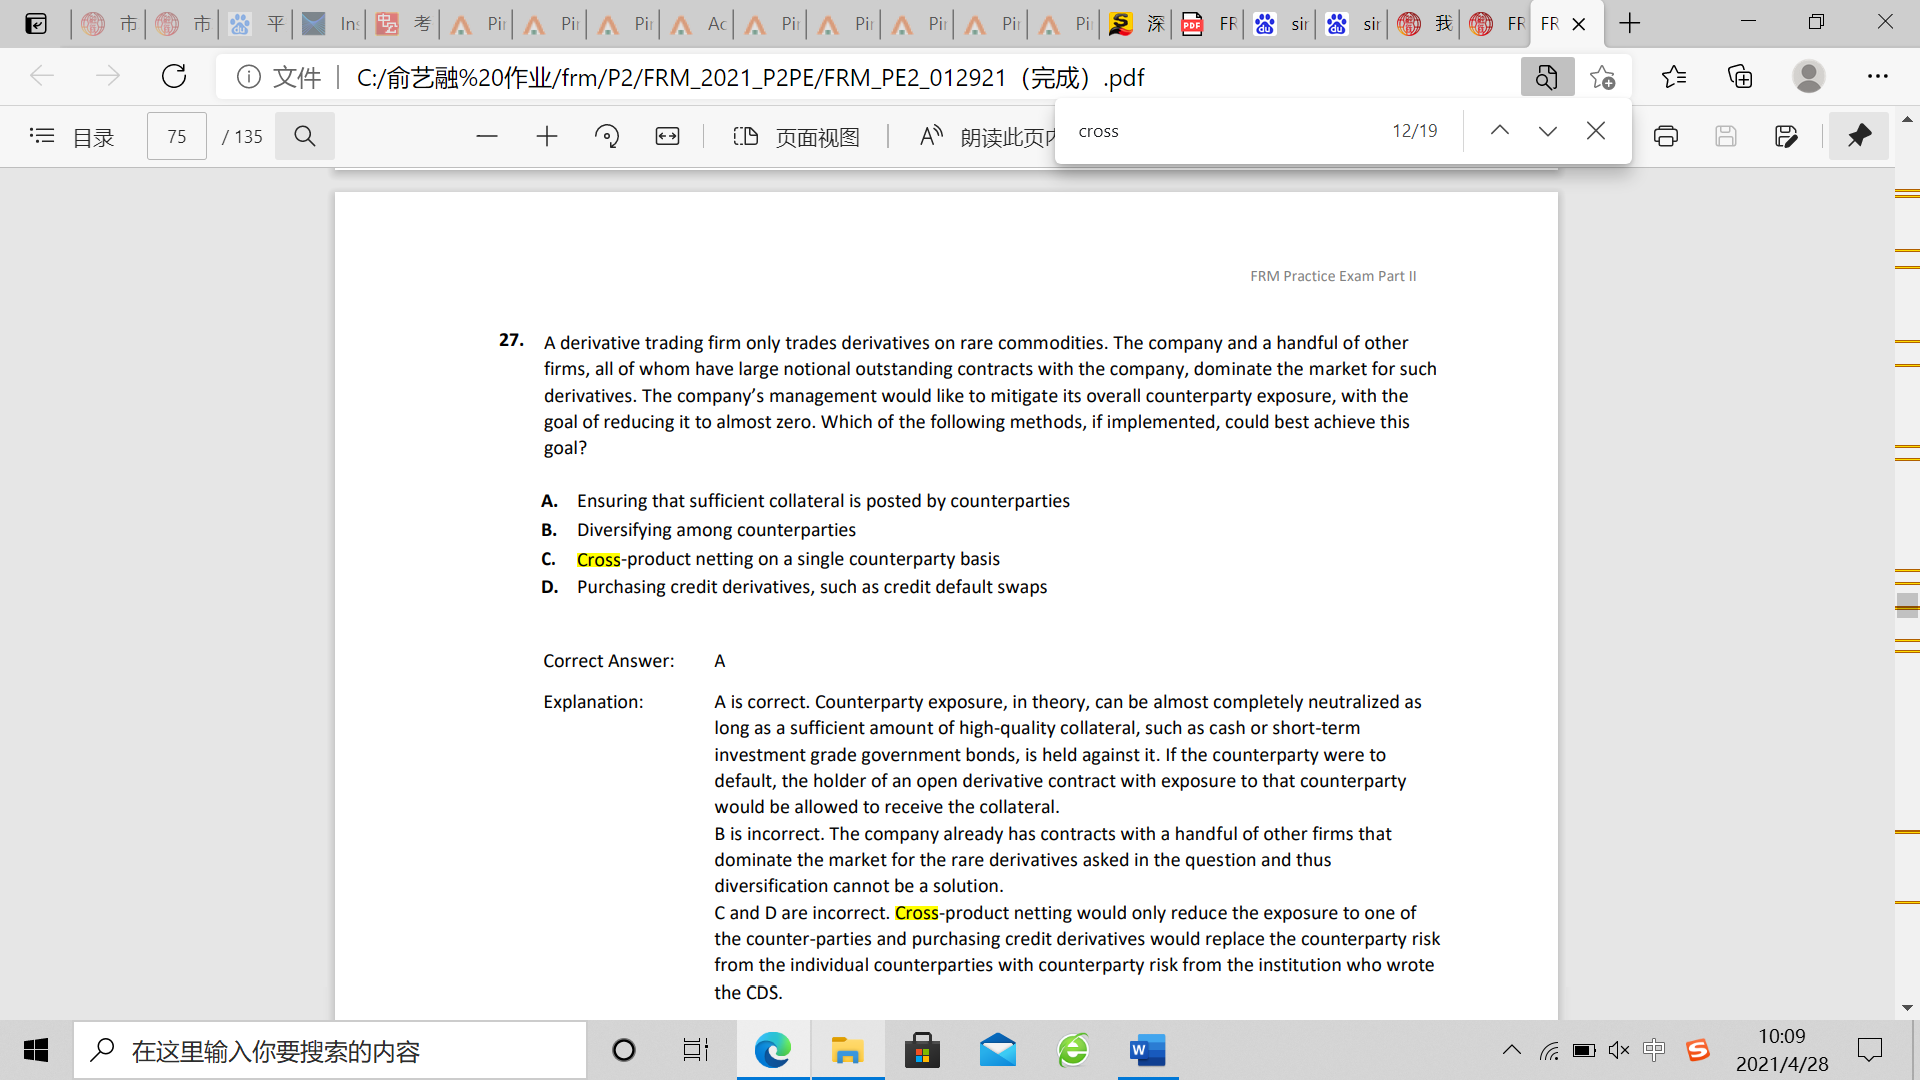1920x1080 pixels.
Task: Add this page to favorites
Action: pos(1603,77)
